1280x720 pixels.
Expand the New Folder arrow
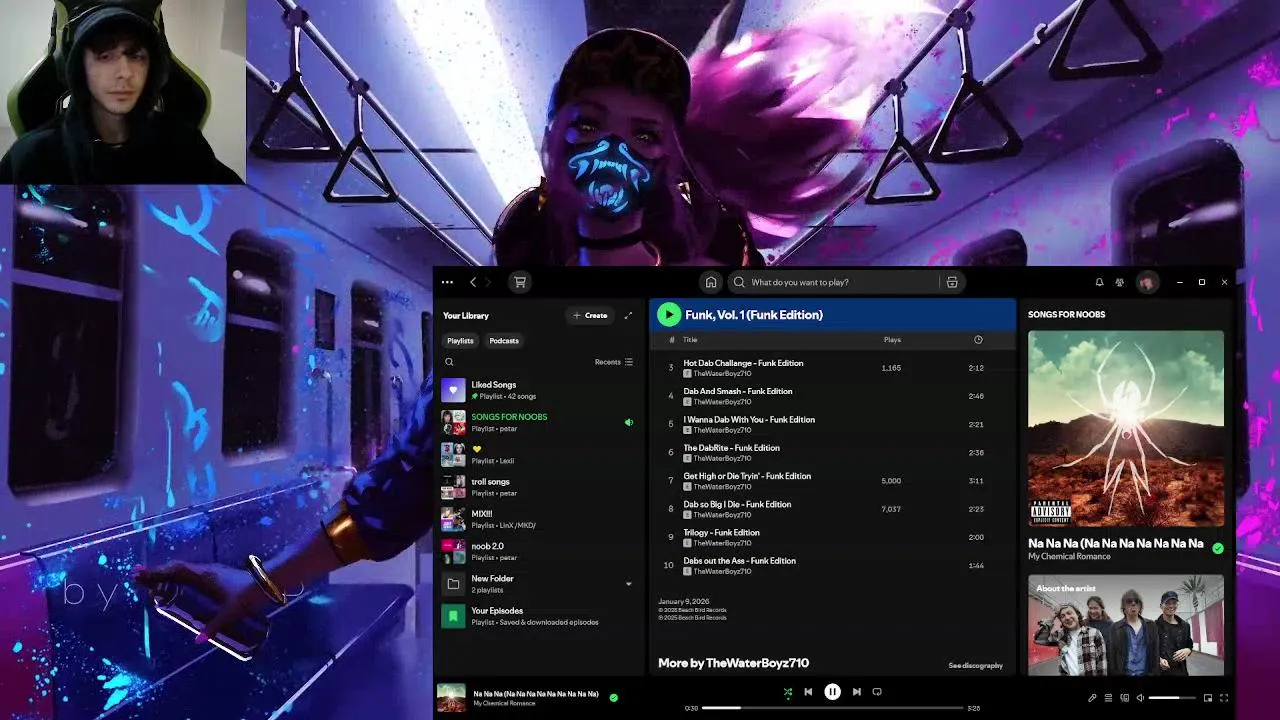coord(629,584)
